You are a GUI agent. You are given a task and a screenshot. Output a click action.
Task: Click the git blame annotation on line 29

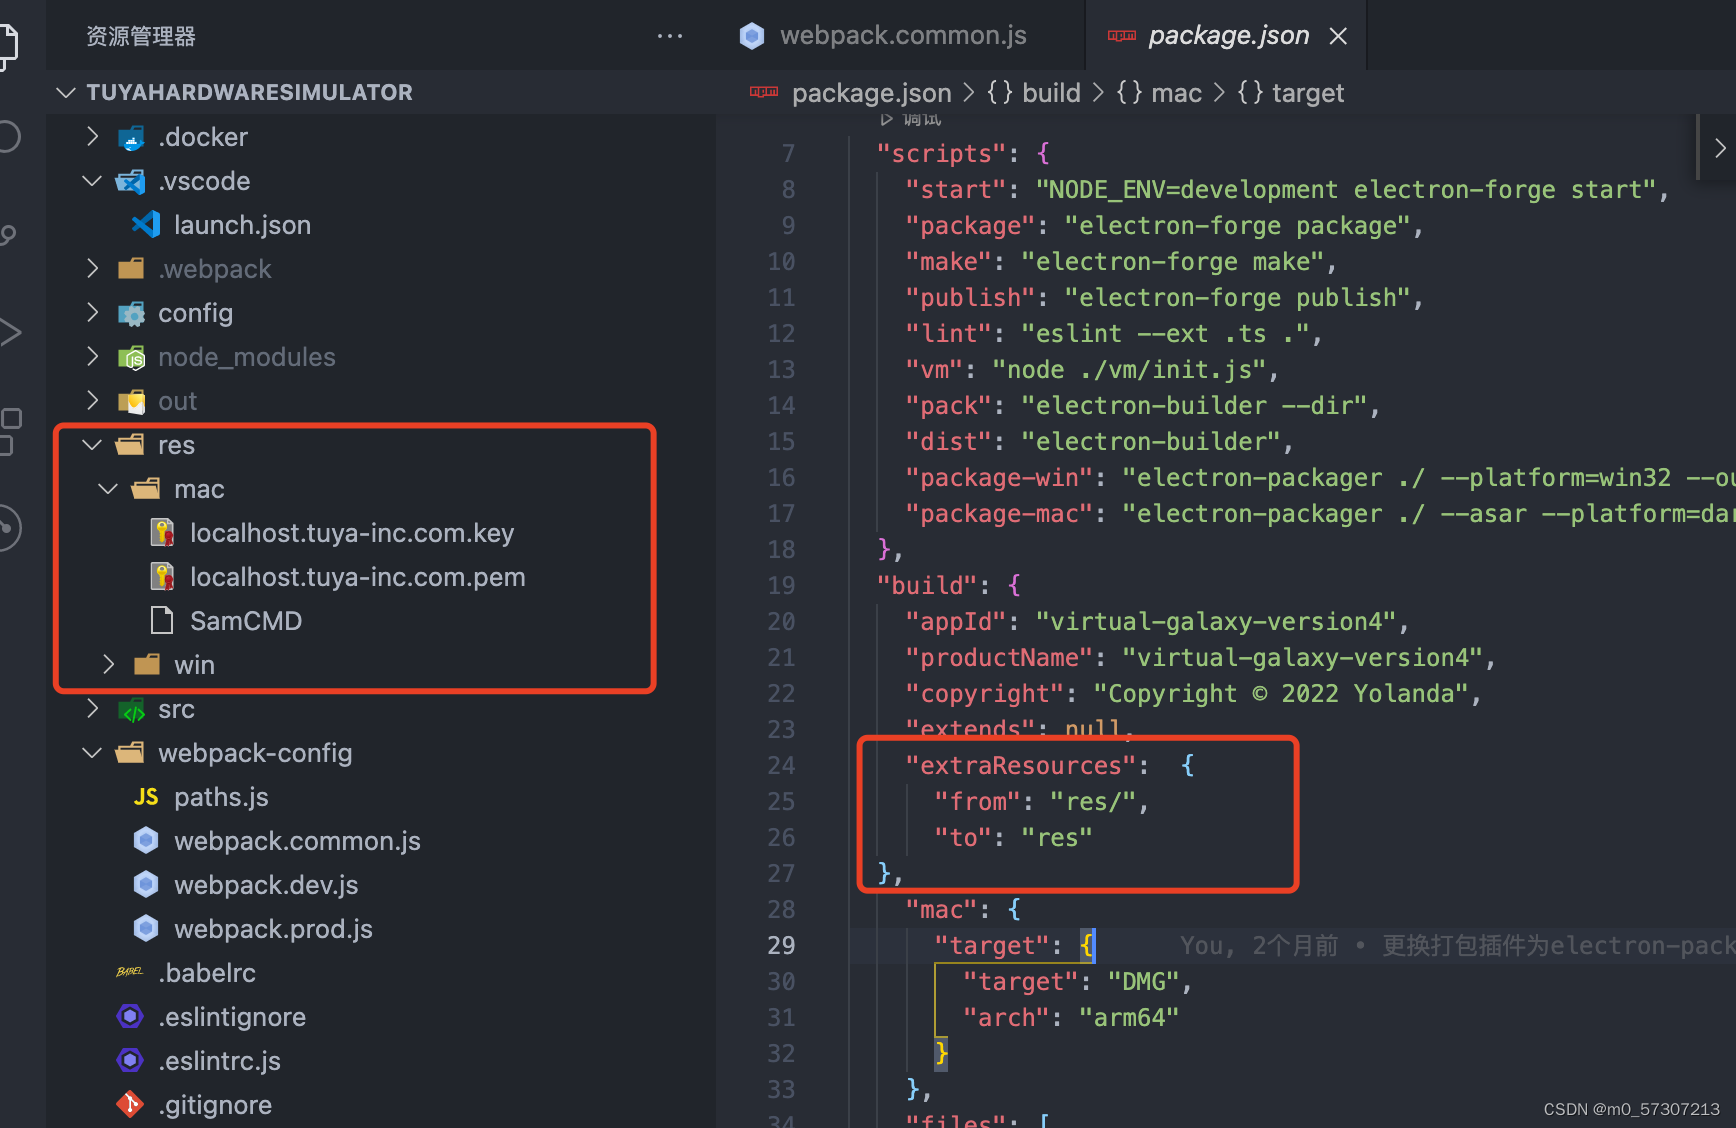(1457, 945)
